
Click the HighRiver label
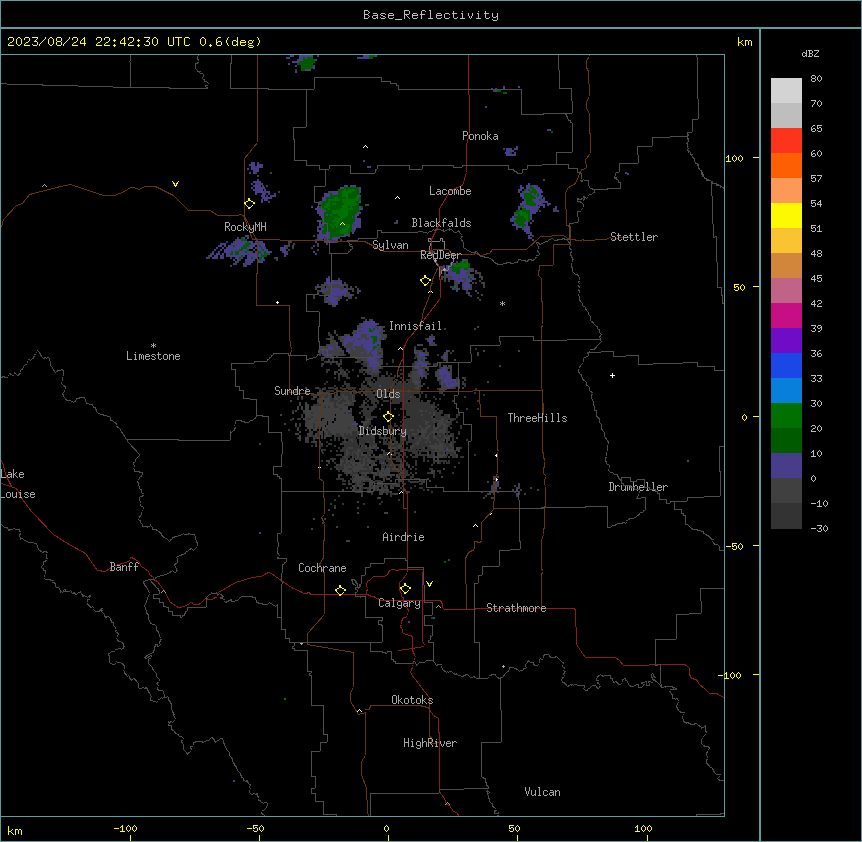(430, 743)
